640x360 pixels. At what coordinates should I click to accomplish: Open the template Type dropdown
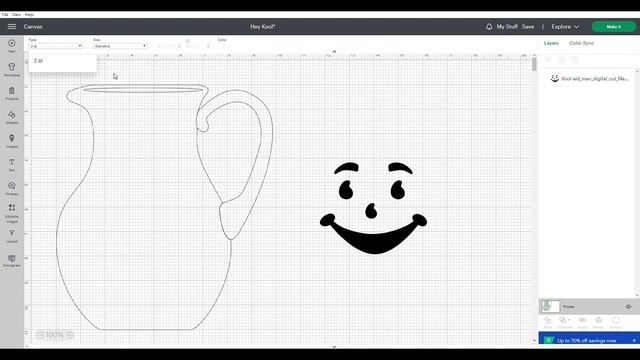point(56,46)
